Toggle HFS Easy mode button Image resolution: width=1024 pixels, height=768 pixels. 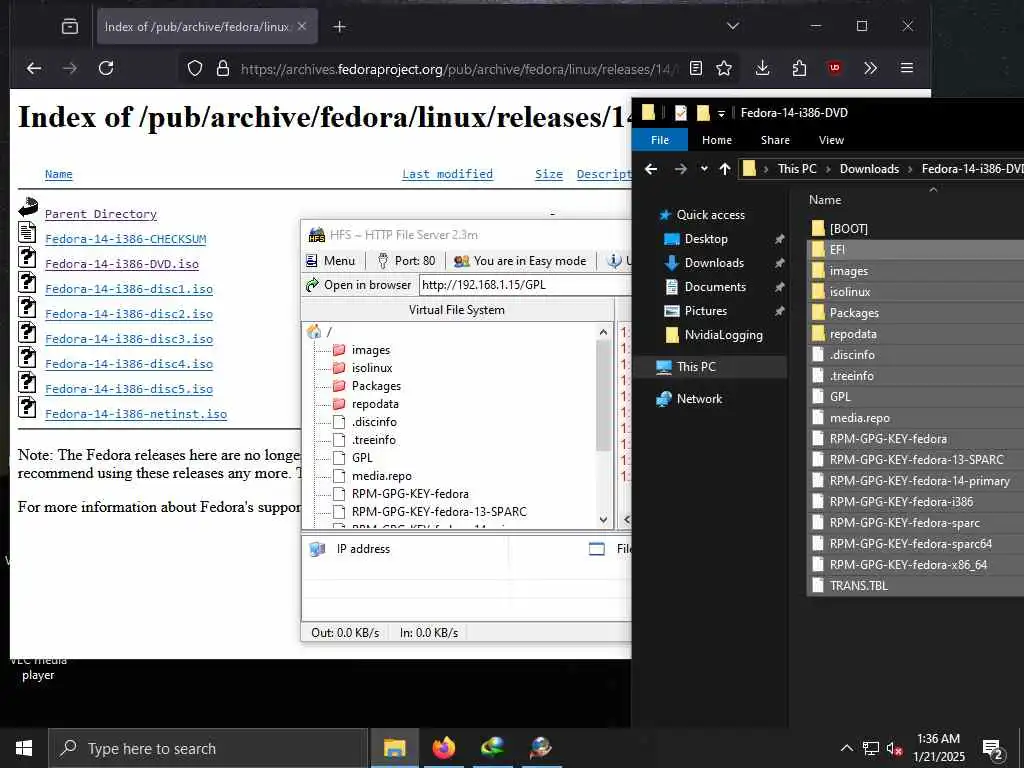pos(520,261)
